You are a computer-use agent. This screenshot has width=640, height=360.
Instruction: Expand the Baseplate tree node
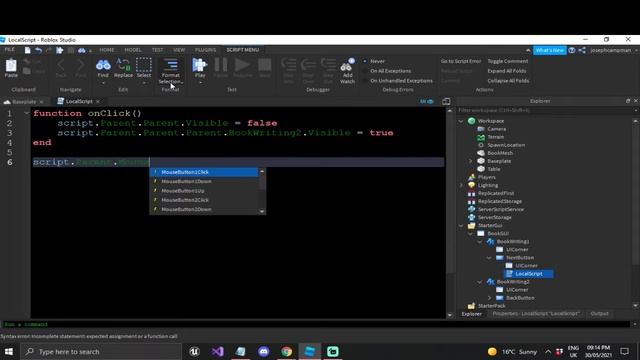(471, 161)
